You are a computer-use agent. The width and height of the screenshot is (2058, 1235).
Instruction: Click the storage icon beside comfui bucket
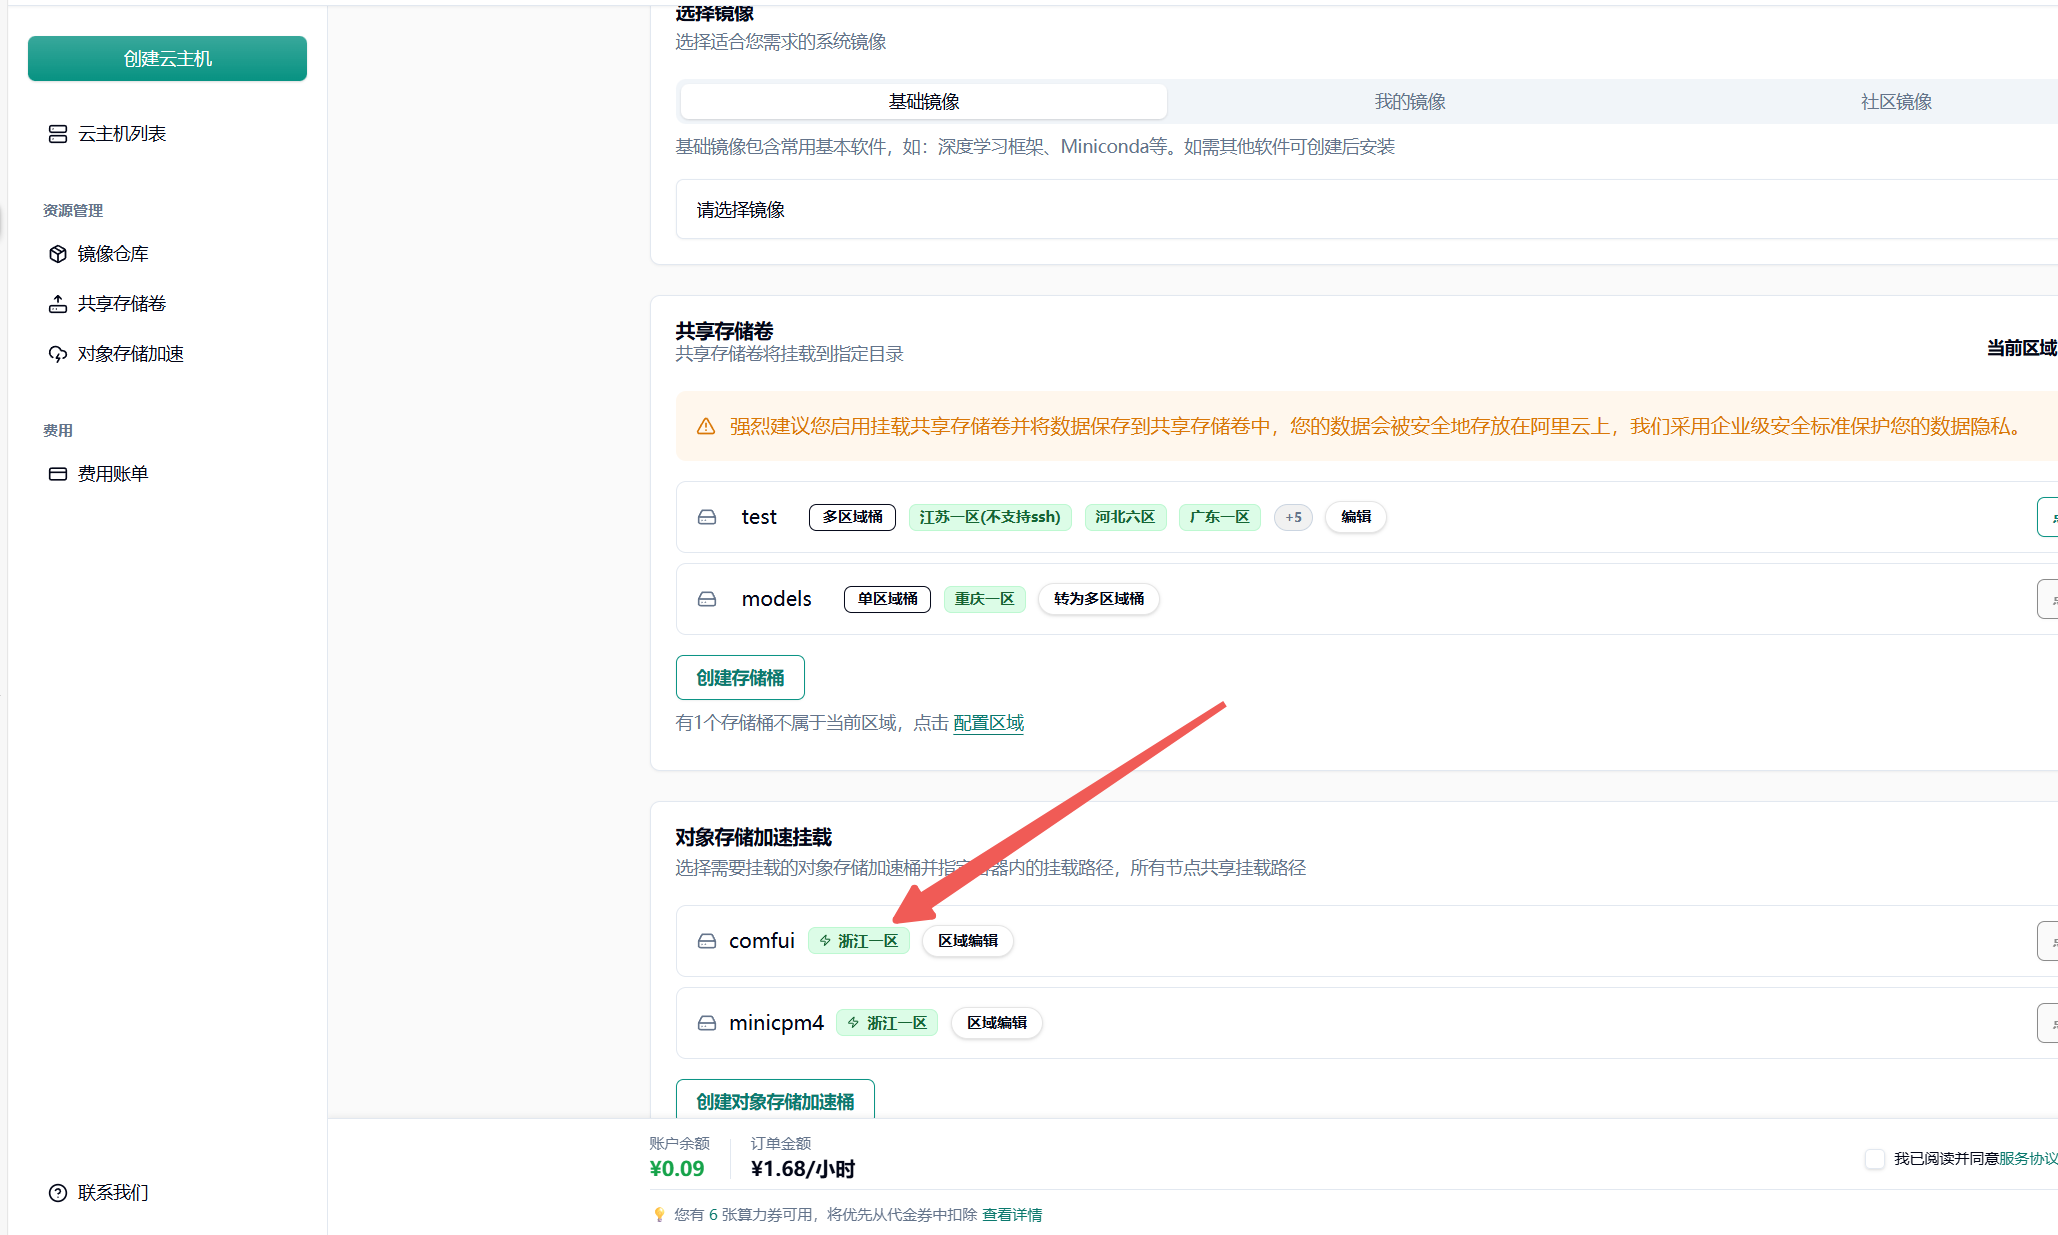click(x=707, y=941)
